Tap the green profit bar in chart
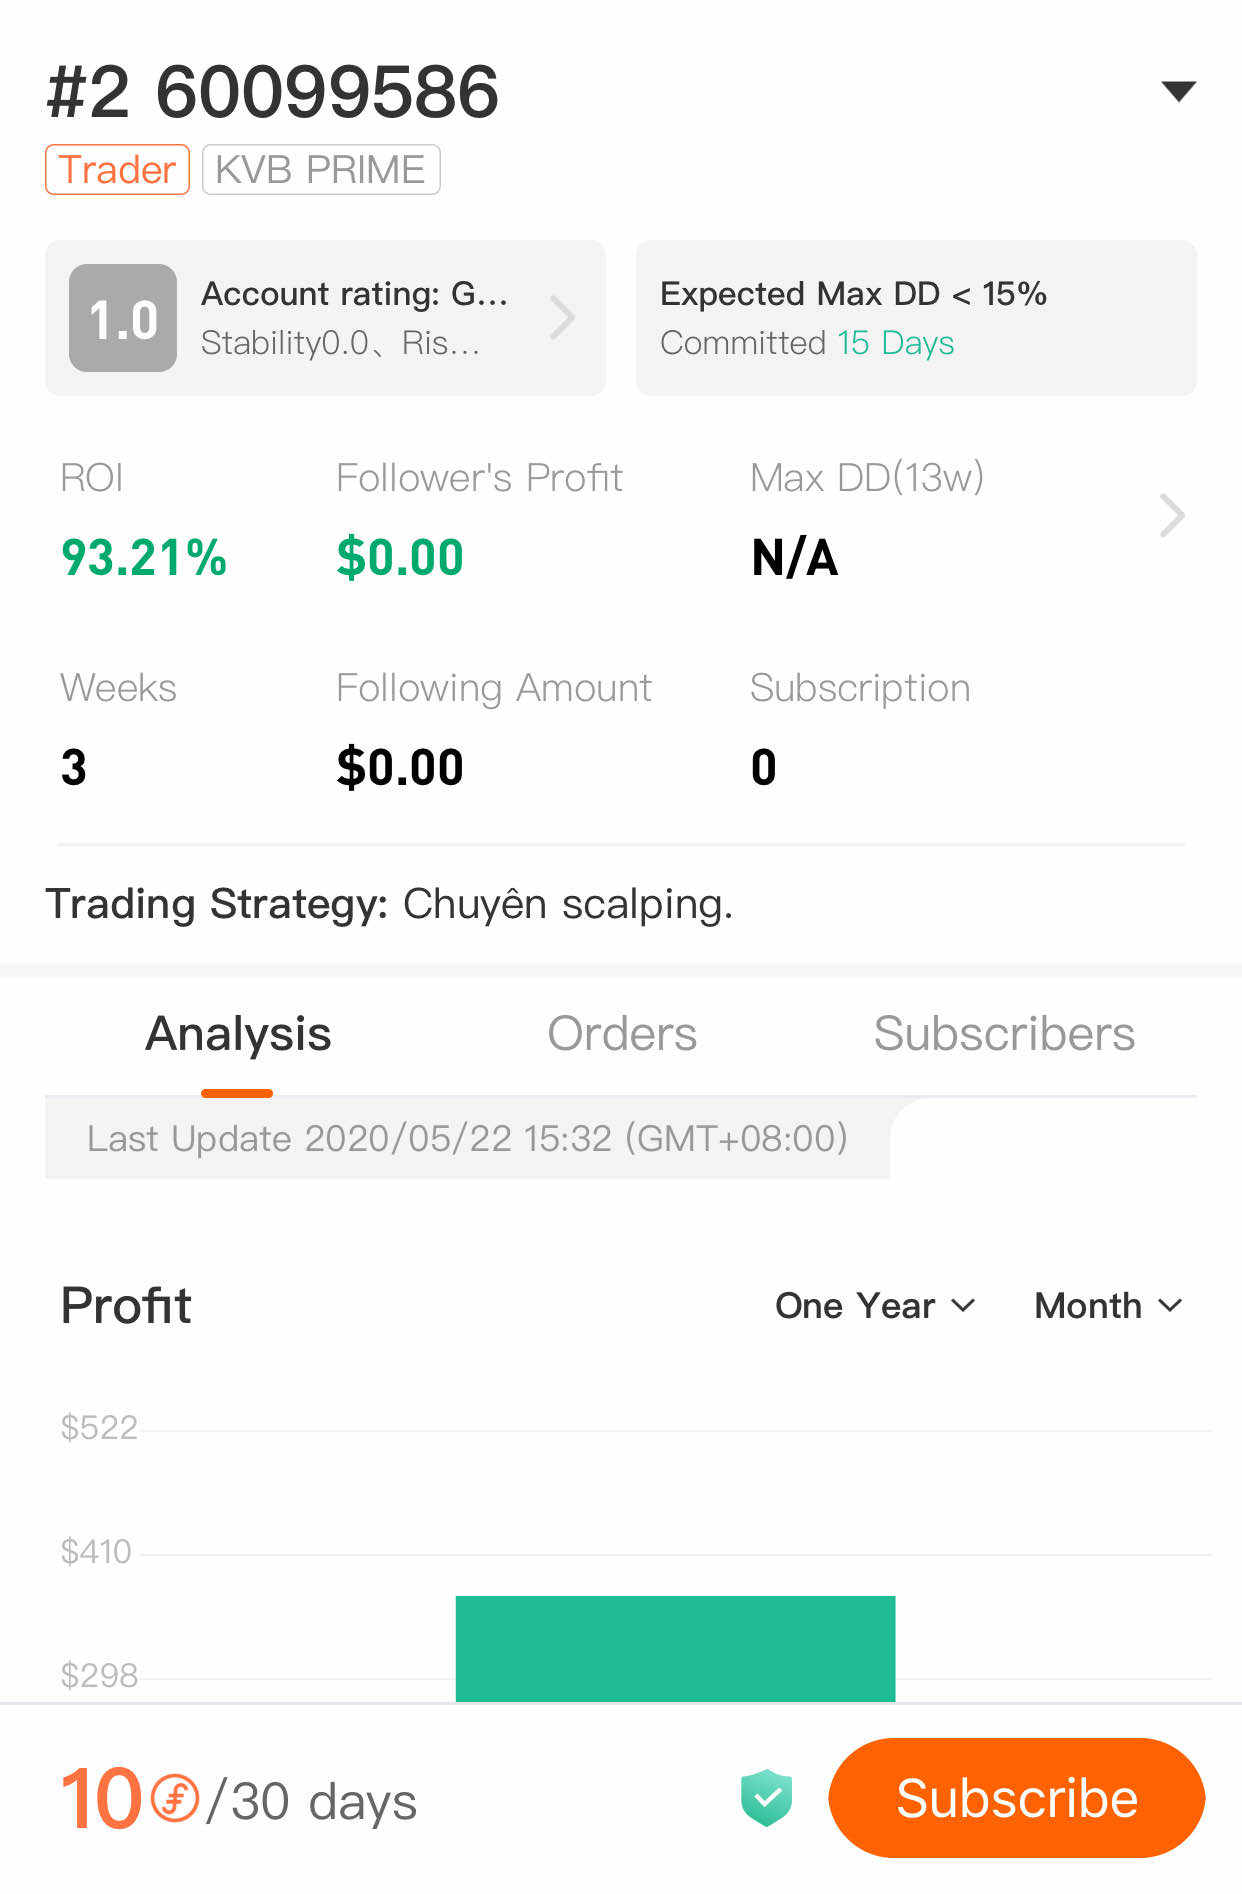This screenshot has height=1894, width=1242. 675,1648
